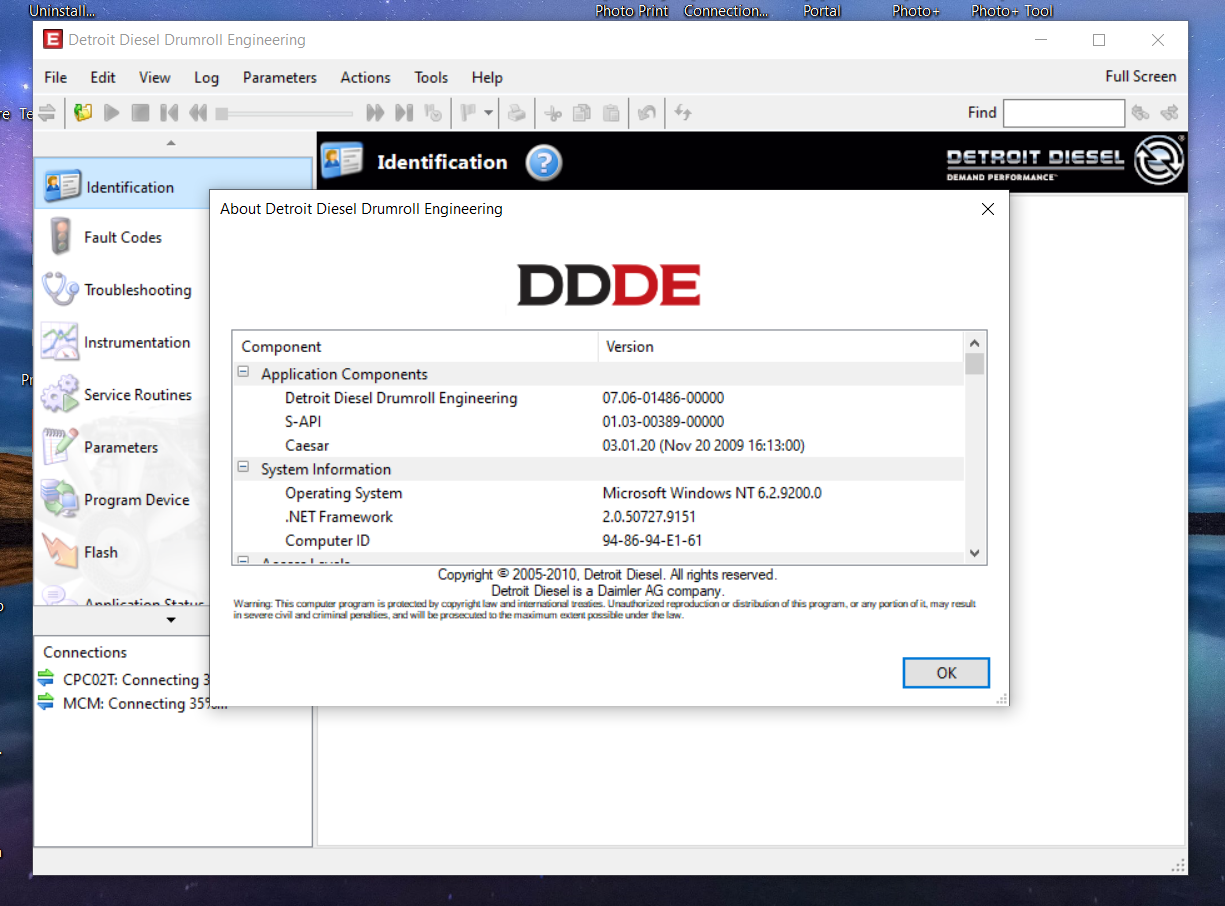Click the Full Screen button
1225x906 pixels.
(1140, 76)
